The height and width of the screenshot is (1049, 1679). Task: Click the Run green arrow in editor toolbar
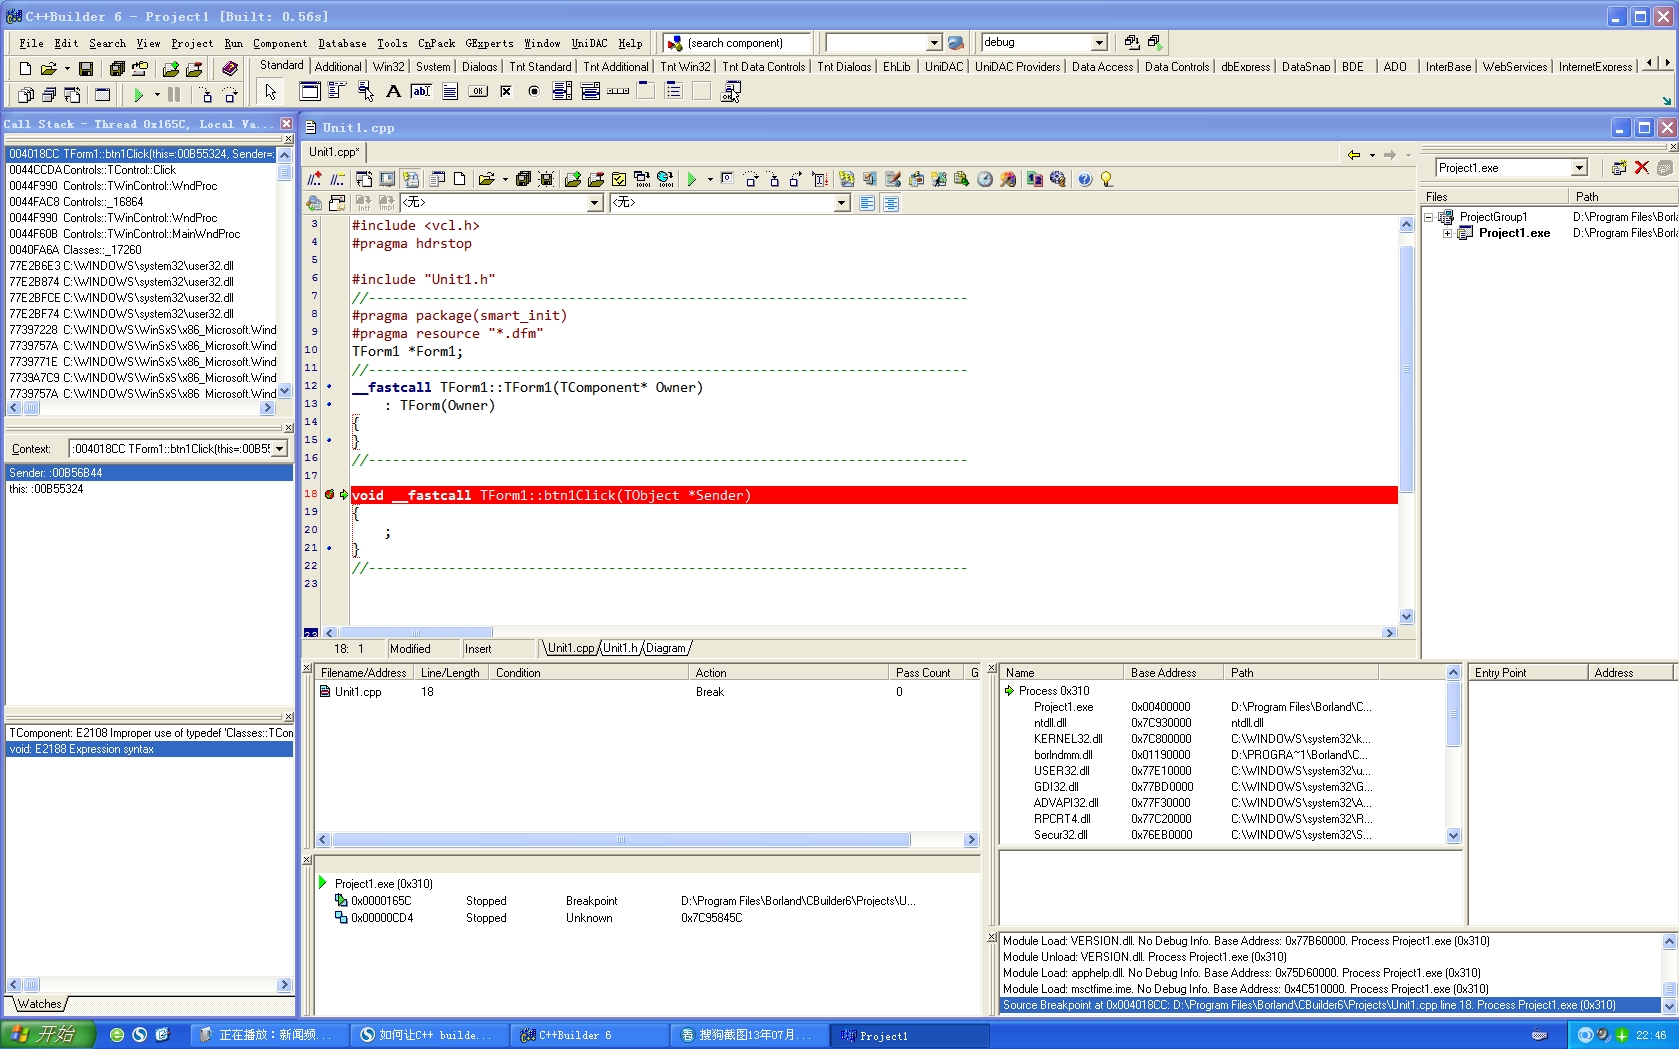[692, 179]
